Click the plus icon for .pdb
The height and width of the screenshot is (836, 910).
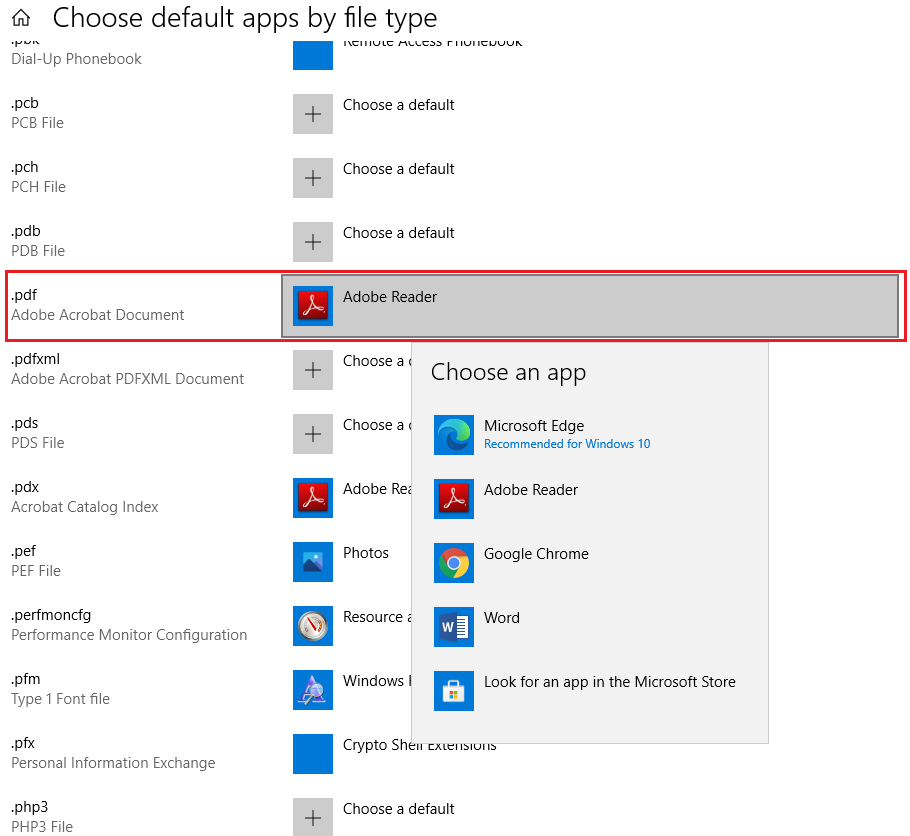[x=313, y=242]
